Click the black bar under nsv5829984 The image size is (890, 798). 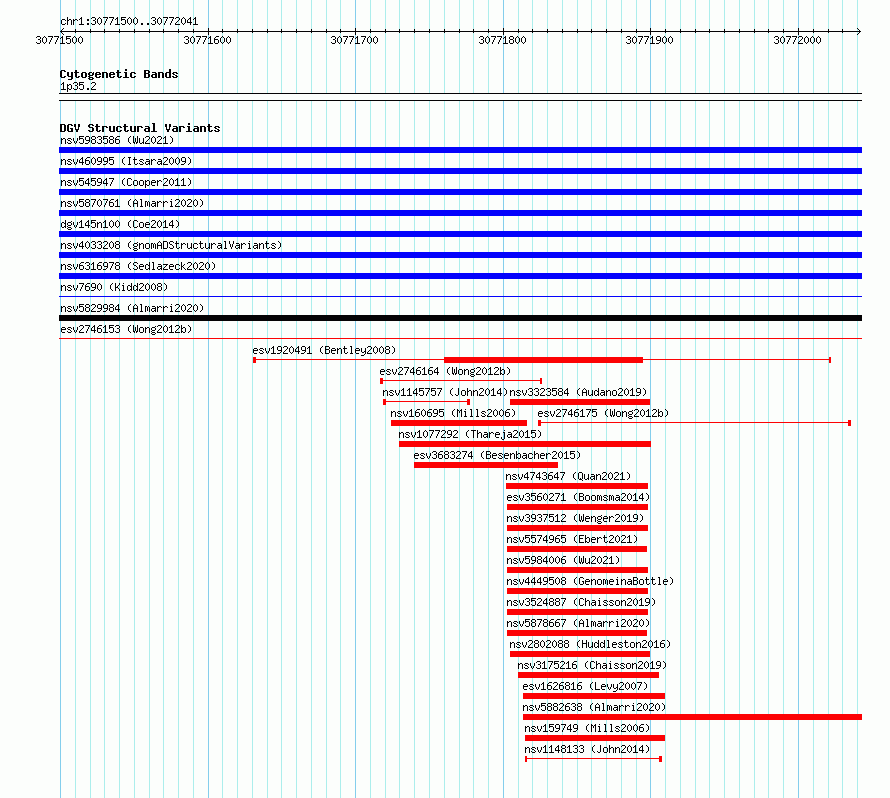[460, 318]
